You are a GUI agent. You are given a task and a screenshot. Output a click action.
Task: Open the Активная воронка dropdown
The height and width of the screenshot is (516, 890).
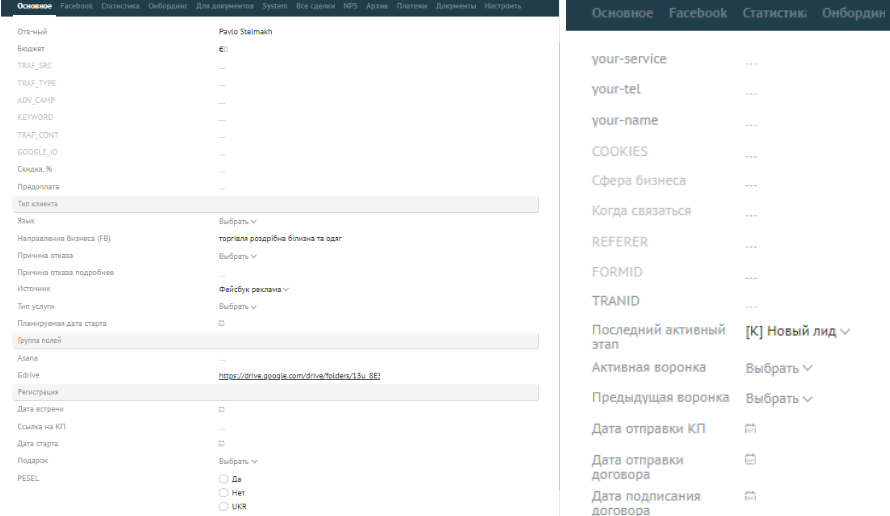779,368
